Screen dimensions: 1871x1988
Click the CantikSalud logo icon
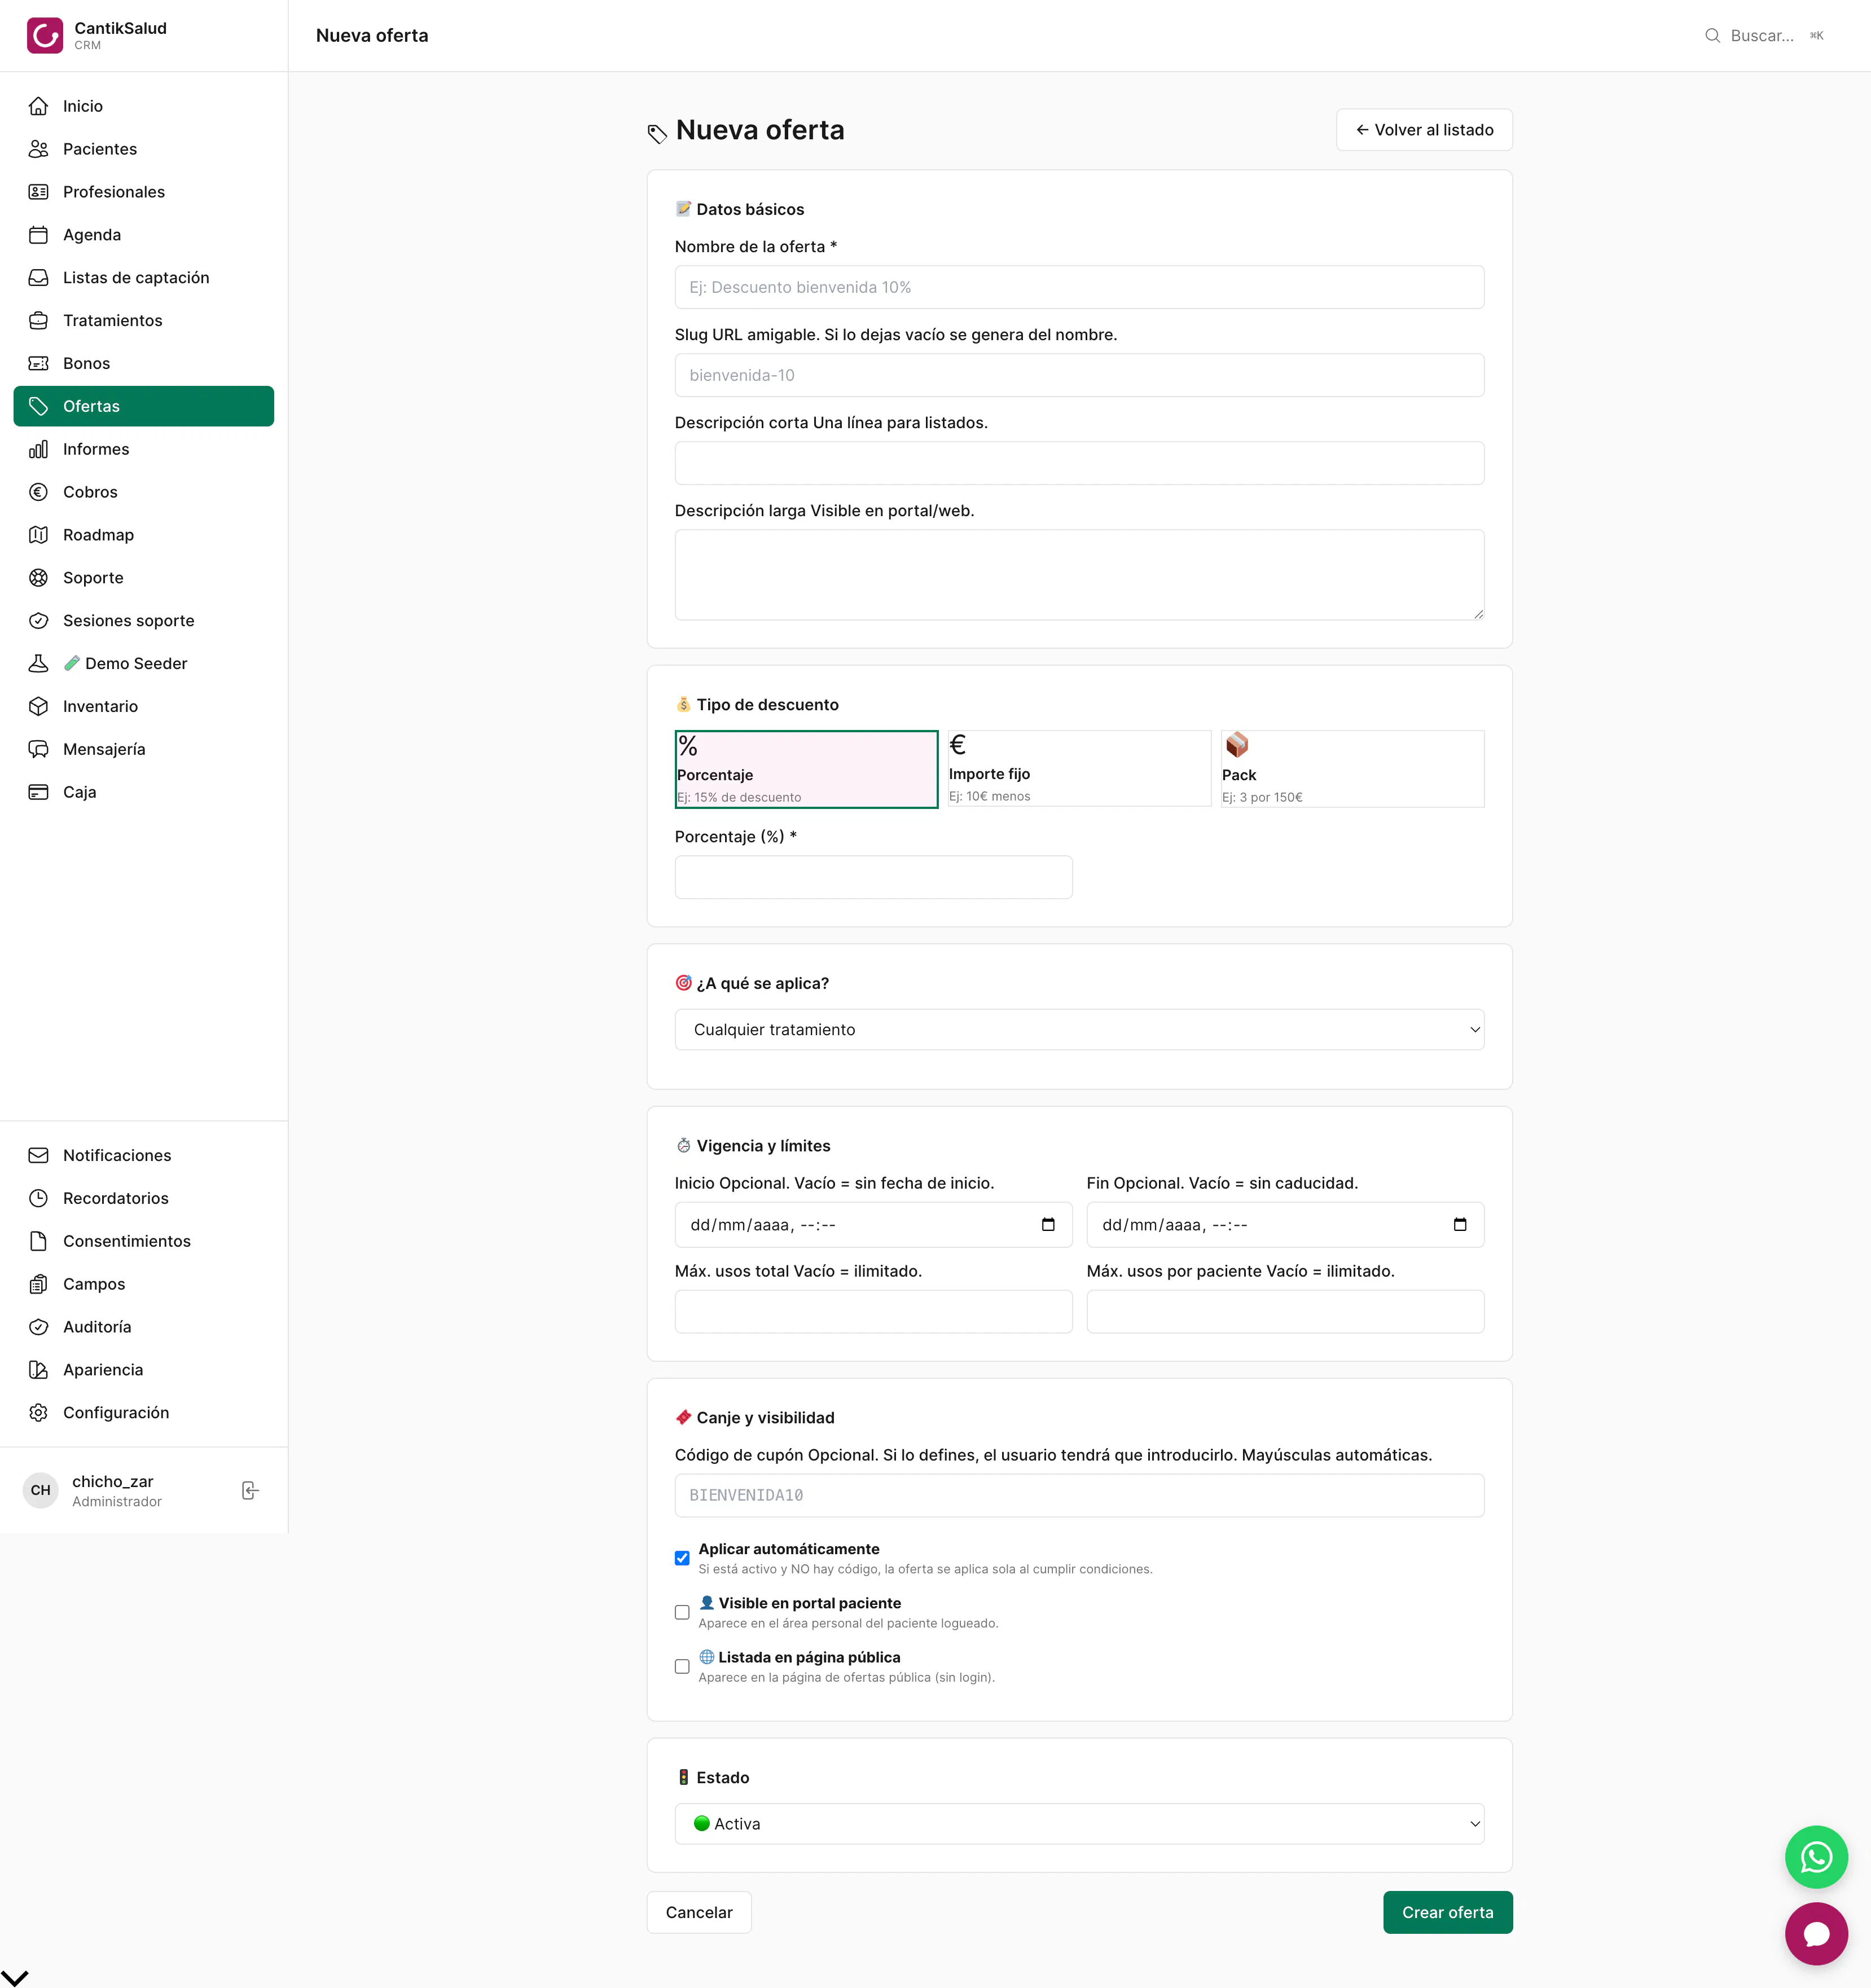(45, 36)
